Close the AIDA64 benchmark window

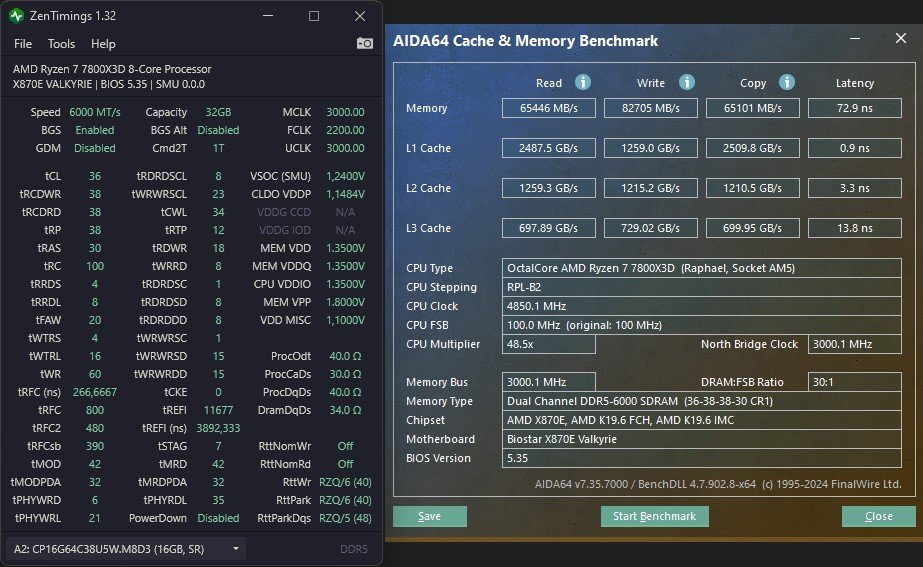pyautogui.click(x=899, y=39)
